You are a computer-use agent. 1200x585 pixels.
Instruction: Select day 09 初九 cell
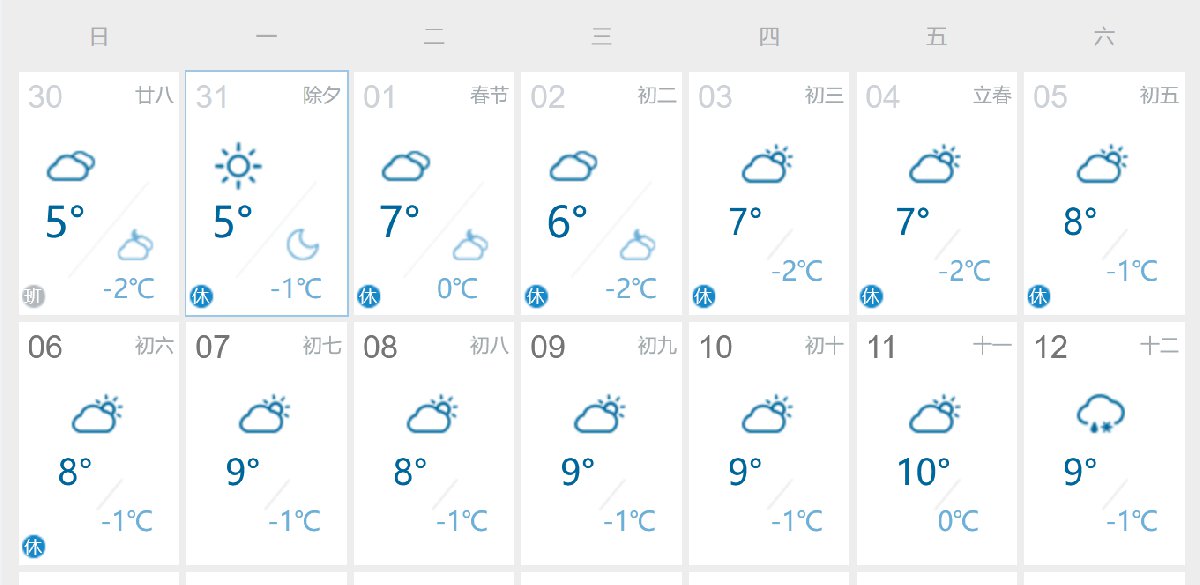tap(602, 443)
